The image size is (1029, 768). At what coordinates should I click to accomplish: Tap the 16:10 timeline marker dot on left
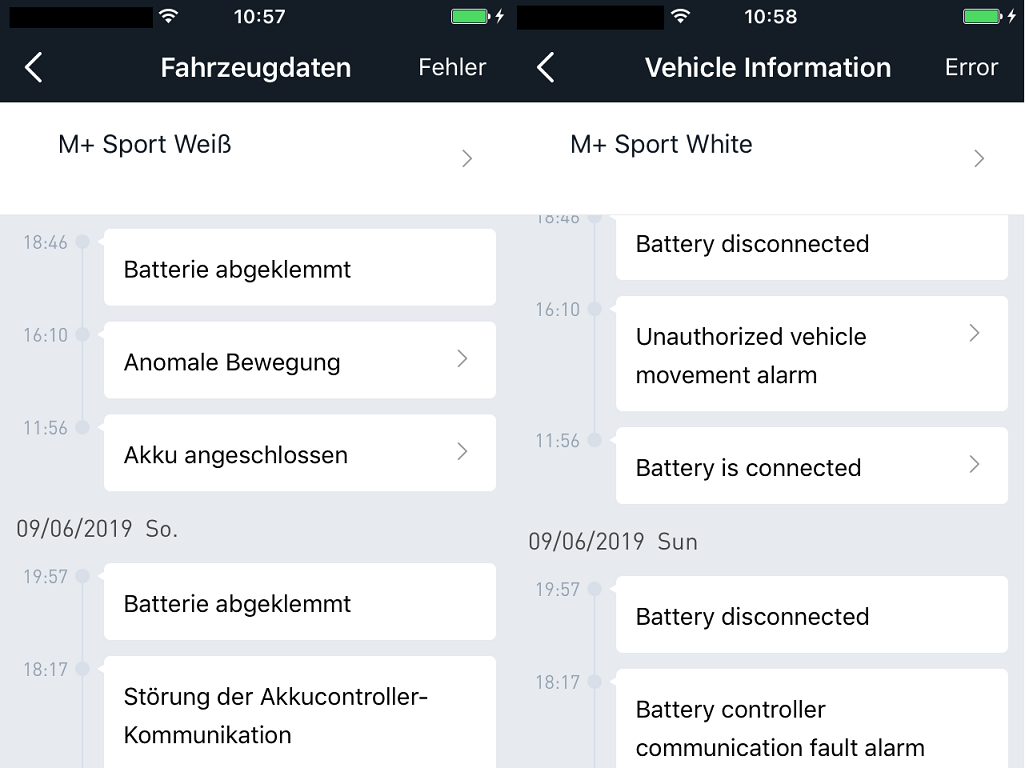pyautogui.click(x=82, y=335)
